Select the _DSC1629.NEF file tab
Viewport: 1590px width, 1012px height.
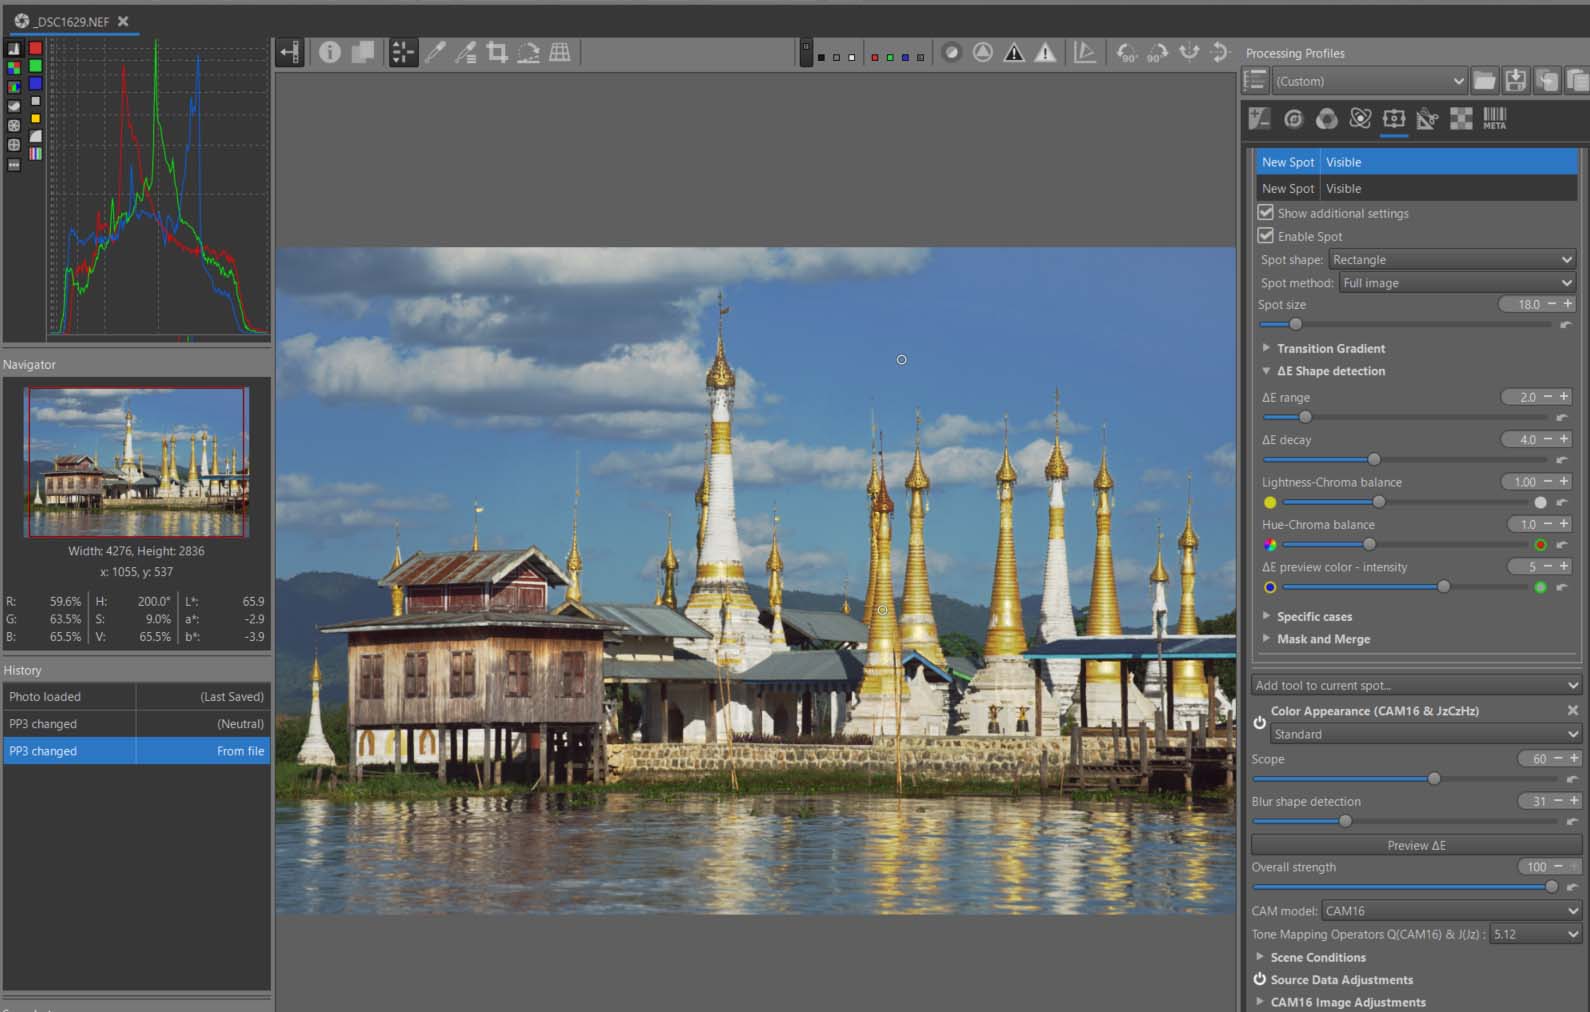(72, 21)
